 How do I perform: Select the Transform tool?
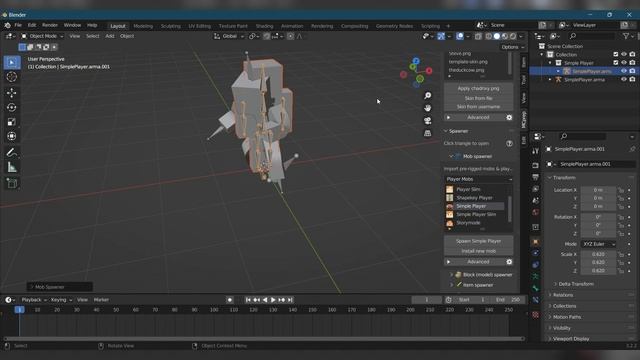pos(12,136)
